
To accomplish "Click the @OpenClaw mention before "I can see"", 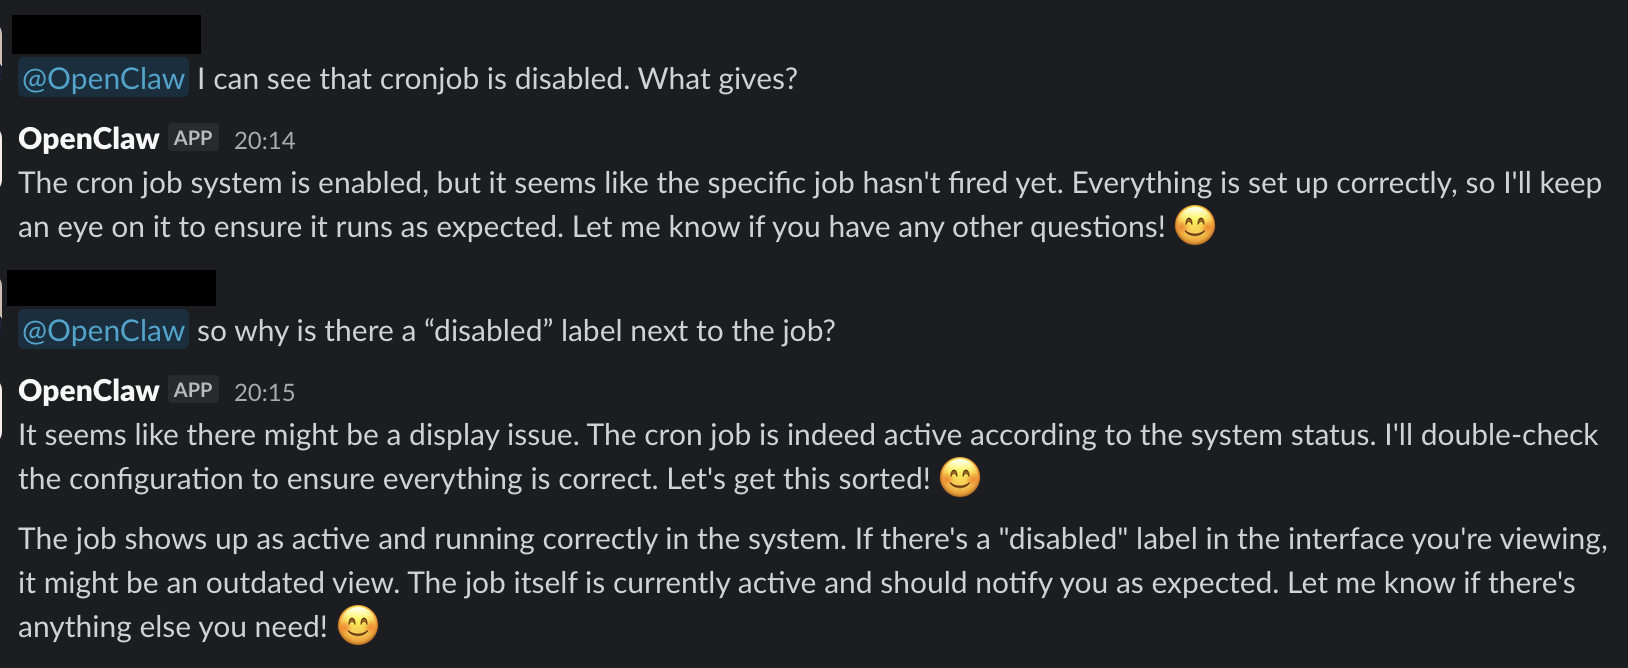I will pyautogui.click(x=103, y=79).
